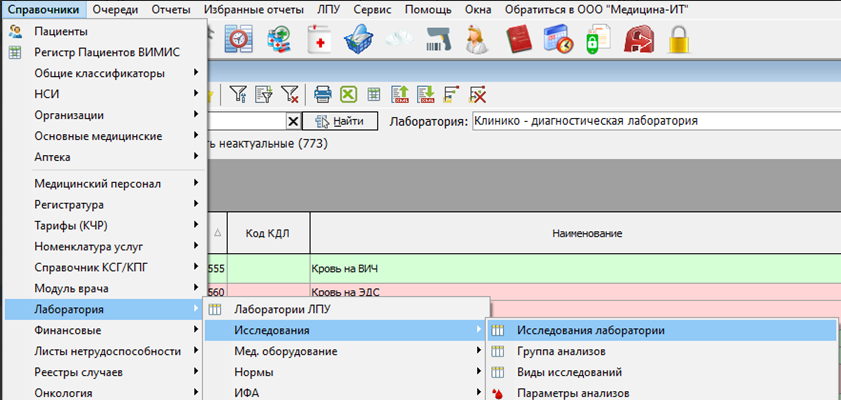Expand Справочник КСГ/КПГ submenu

pos(105,268)
